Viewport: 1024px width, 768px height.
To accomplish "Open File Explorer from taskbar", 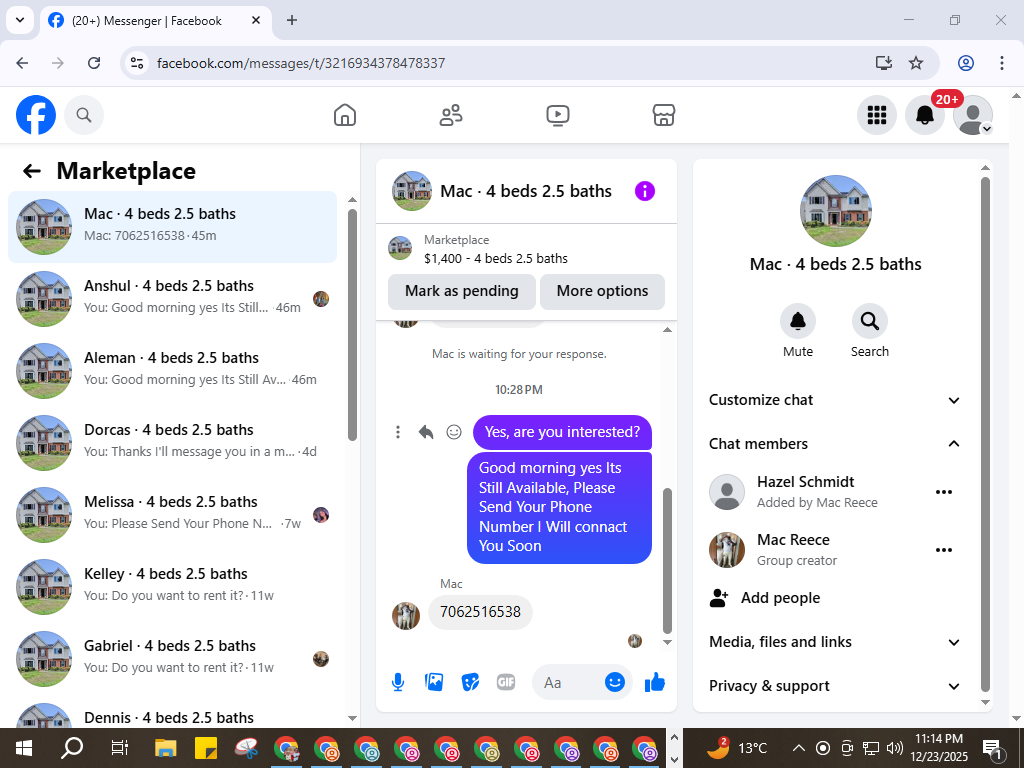I will 166,748.
